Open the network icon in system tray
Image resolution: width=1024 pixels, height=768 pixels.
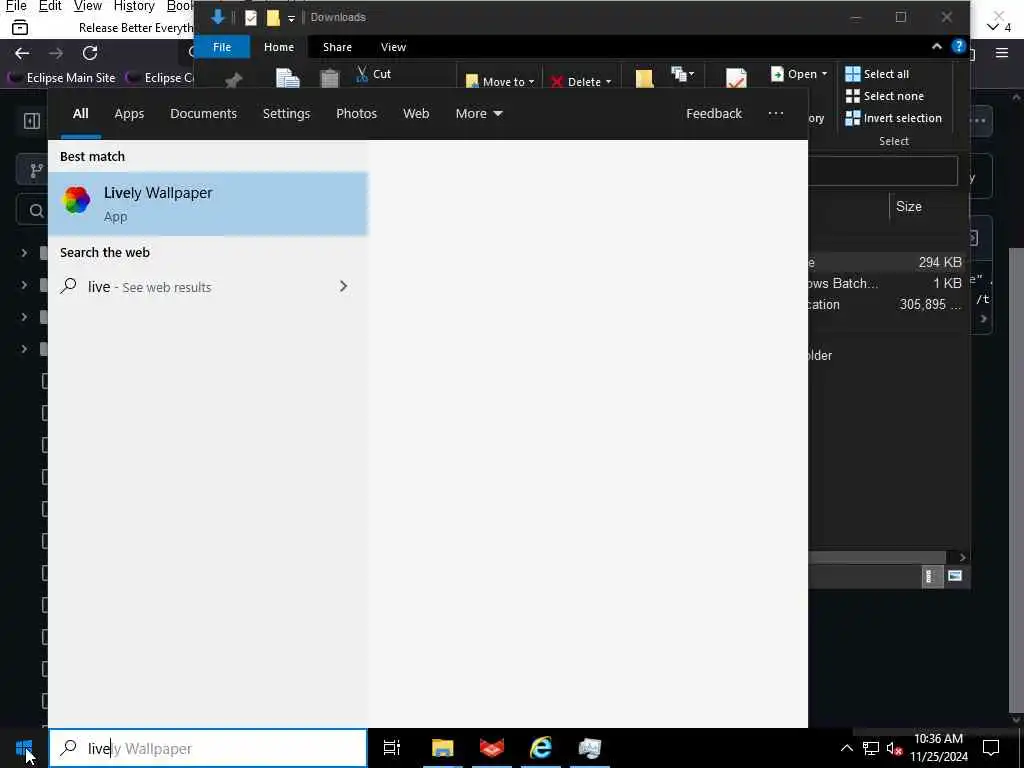pos(871,748)
